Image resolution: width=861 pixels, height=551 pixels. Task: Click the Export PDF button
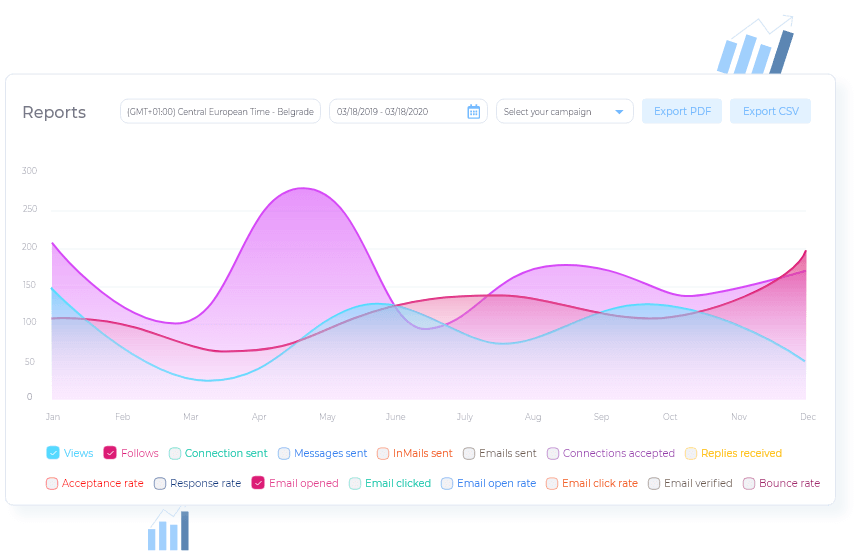pyautogui.click(x=682, y=112)
